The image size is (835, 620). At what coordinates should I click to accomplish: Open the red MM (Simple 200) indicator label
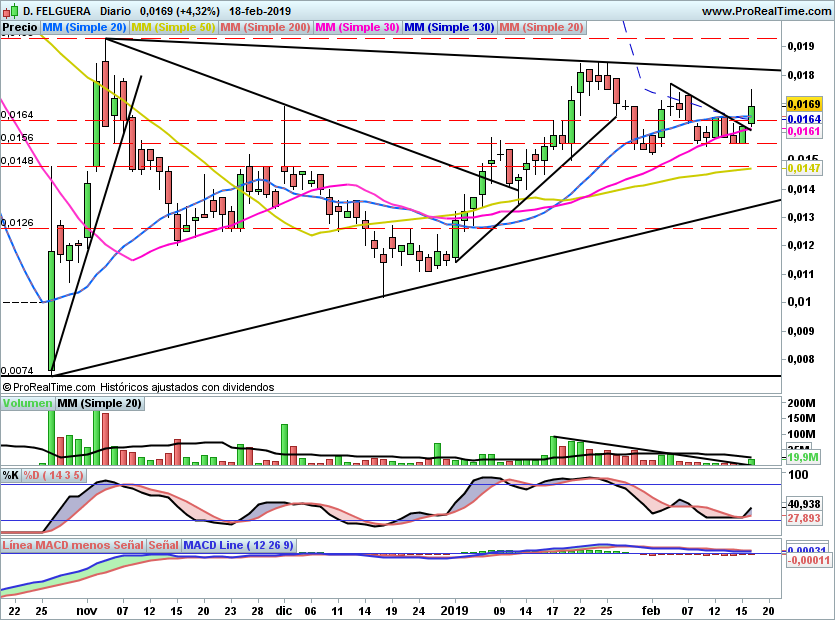click(x=265, y=27)
